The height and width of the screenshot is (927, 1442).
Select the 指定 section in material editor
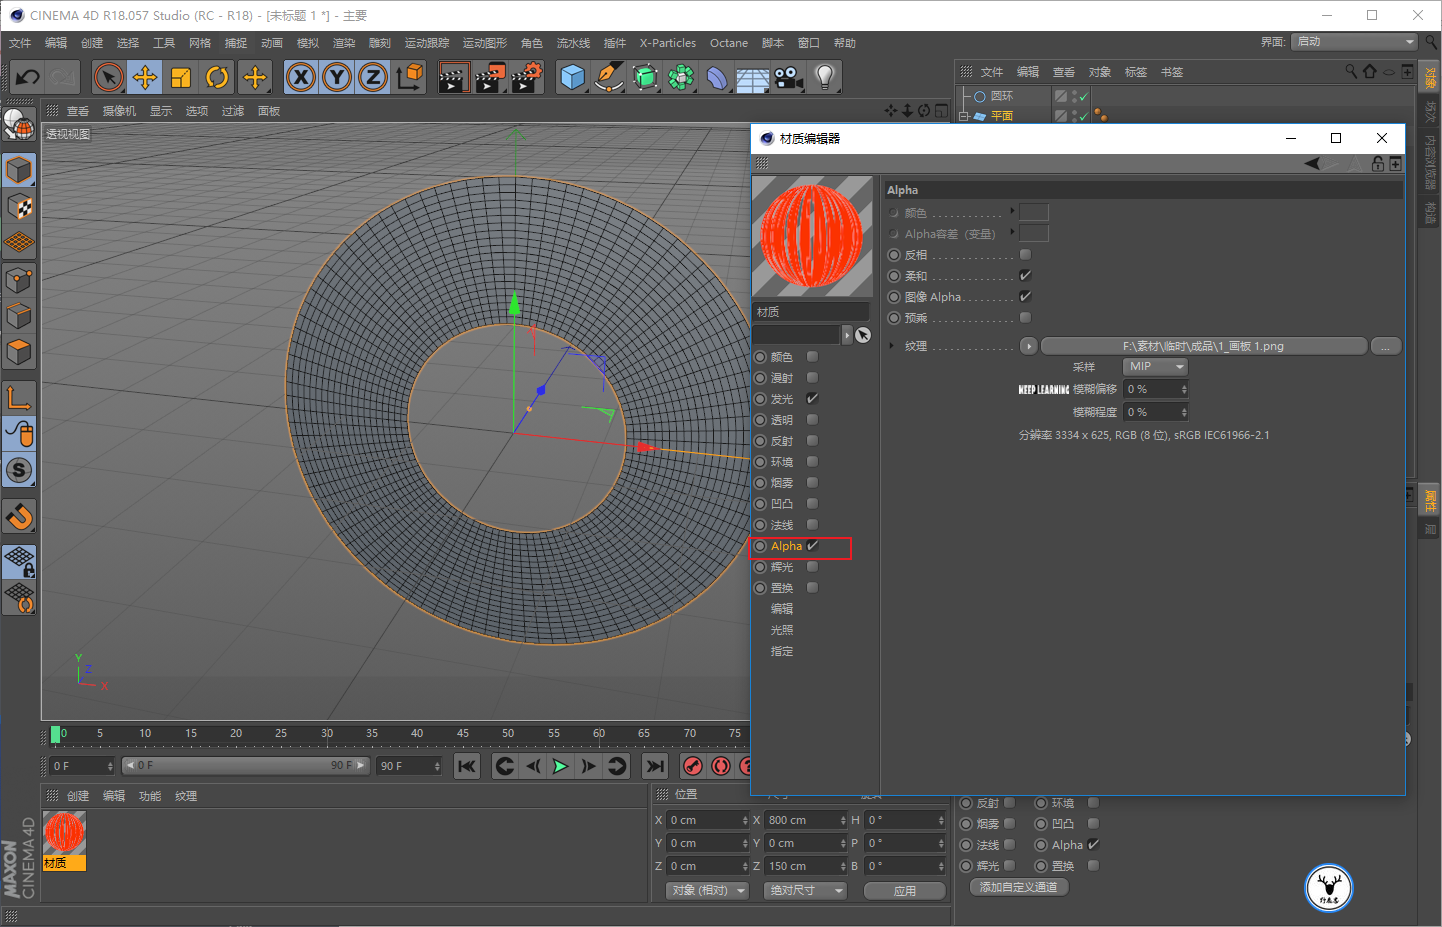click(x=782, y=651)
